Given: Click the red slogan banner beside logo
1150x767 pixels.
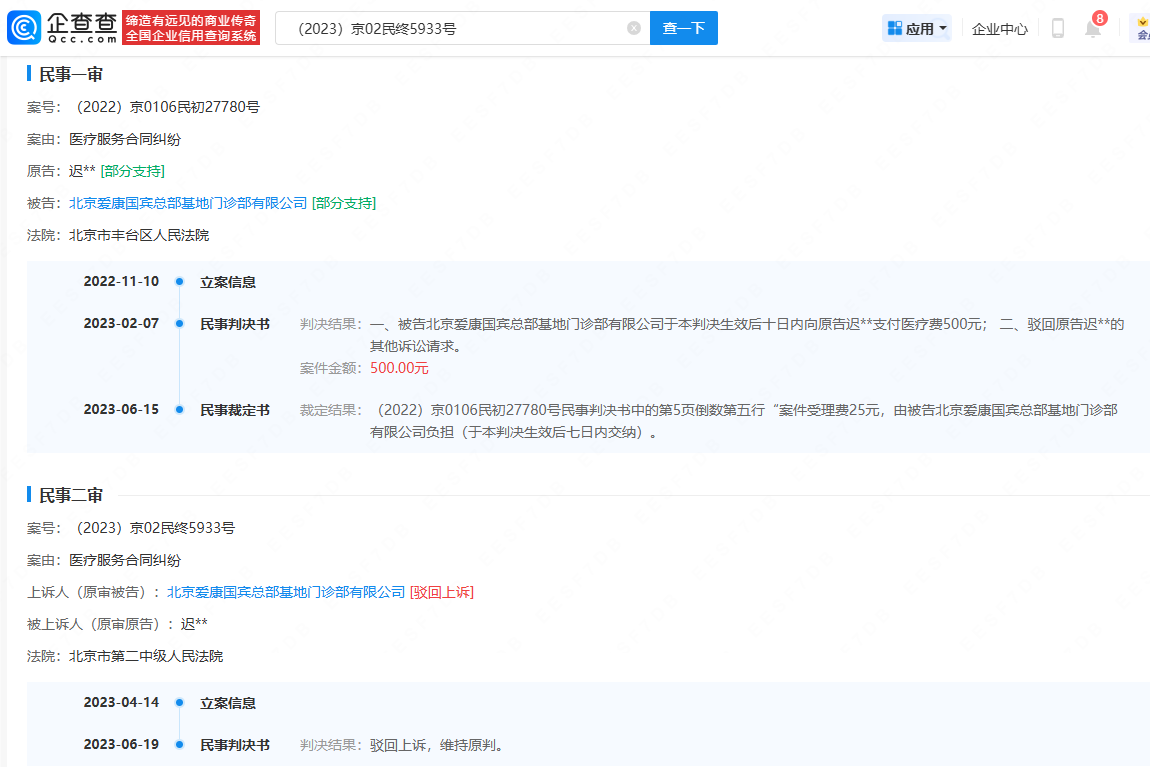Looking at the screenshot, I should tap(191, 28).
